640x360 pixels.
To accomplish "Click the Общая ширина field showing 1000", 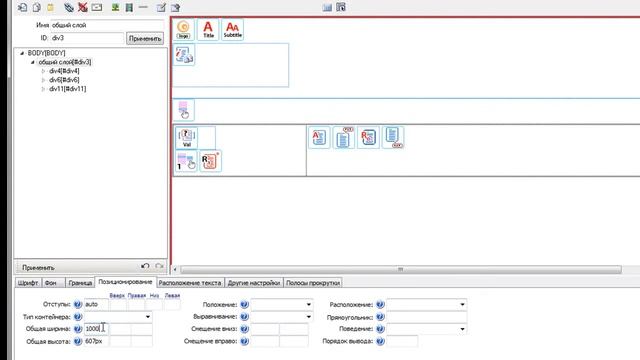I will (x=96, y=329).
